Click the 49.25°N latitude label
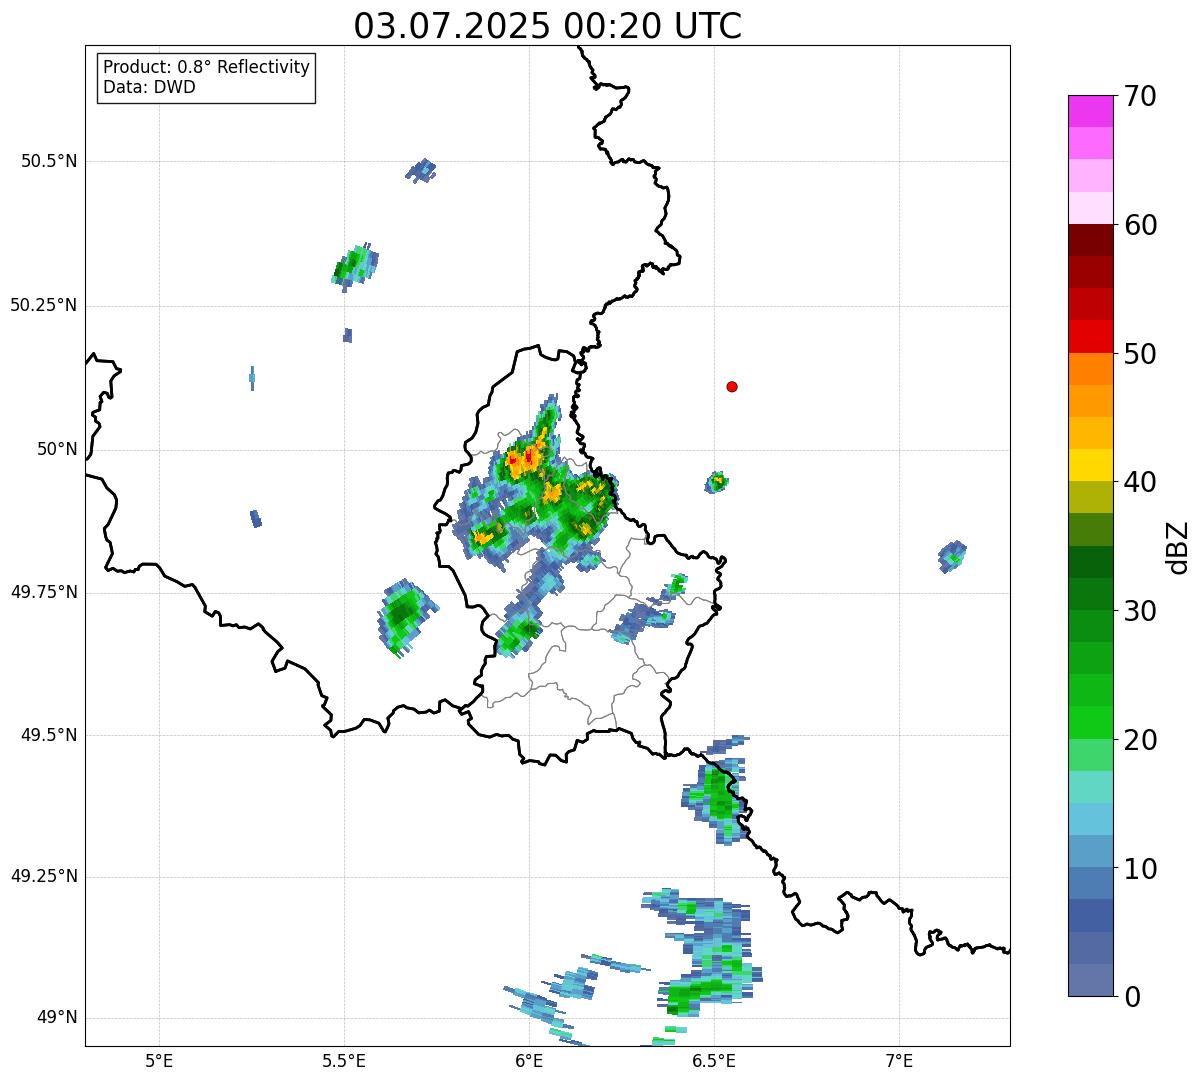Image resolution: width=1202 pixels, height=1081 pixels. (x=43, y=876)
